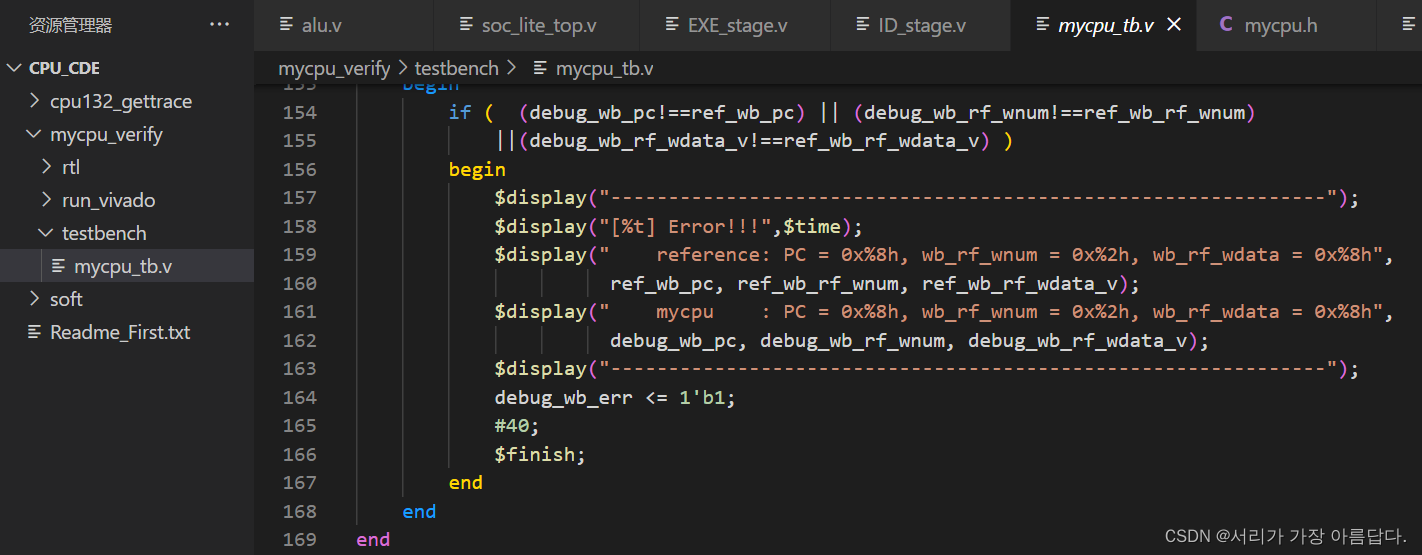This screenshot has height=555, width=1422.
Task: Switch to the alu.v tab
Action: point(344,25)
